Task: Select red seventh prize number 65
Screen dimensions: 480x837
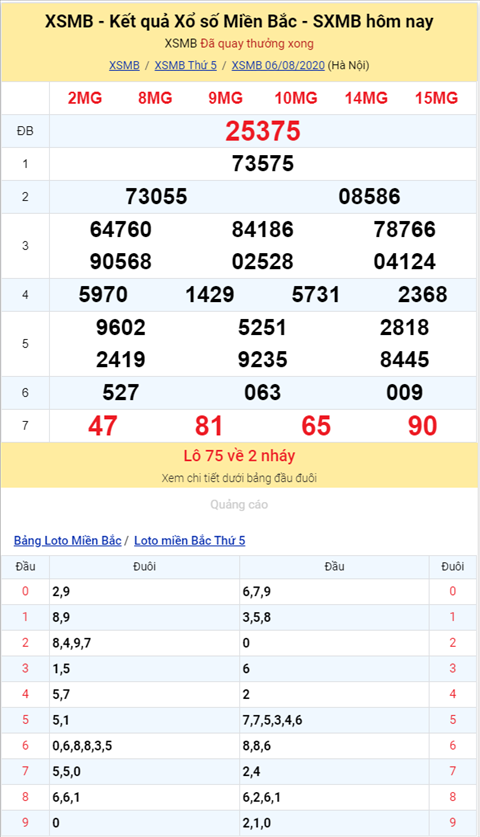Action: coord(316,426)
